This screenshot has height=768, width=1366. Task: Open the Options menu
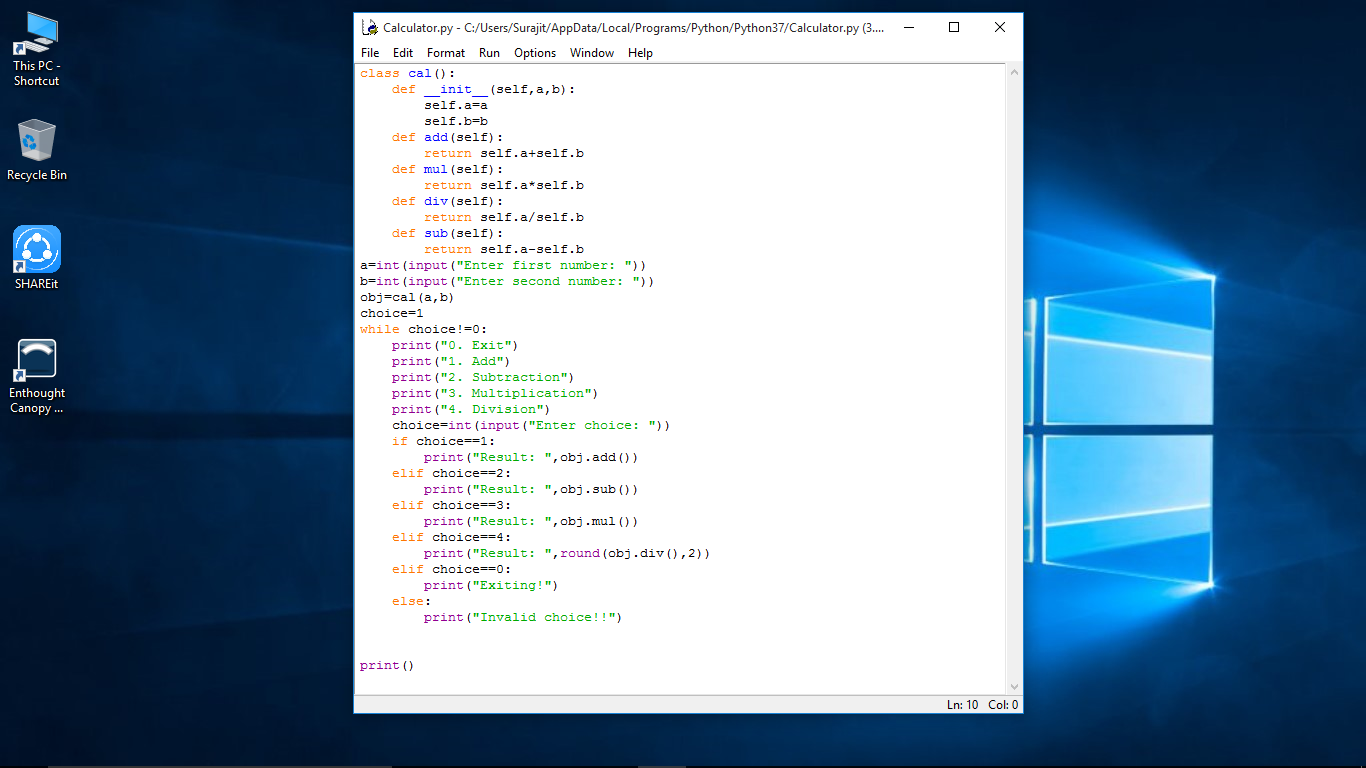click(535, 53)
